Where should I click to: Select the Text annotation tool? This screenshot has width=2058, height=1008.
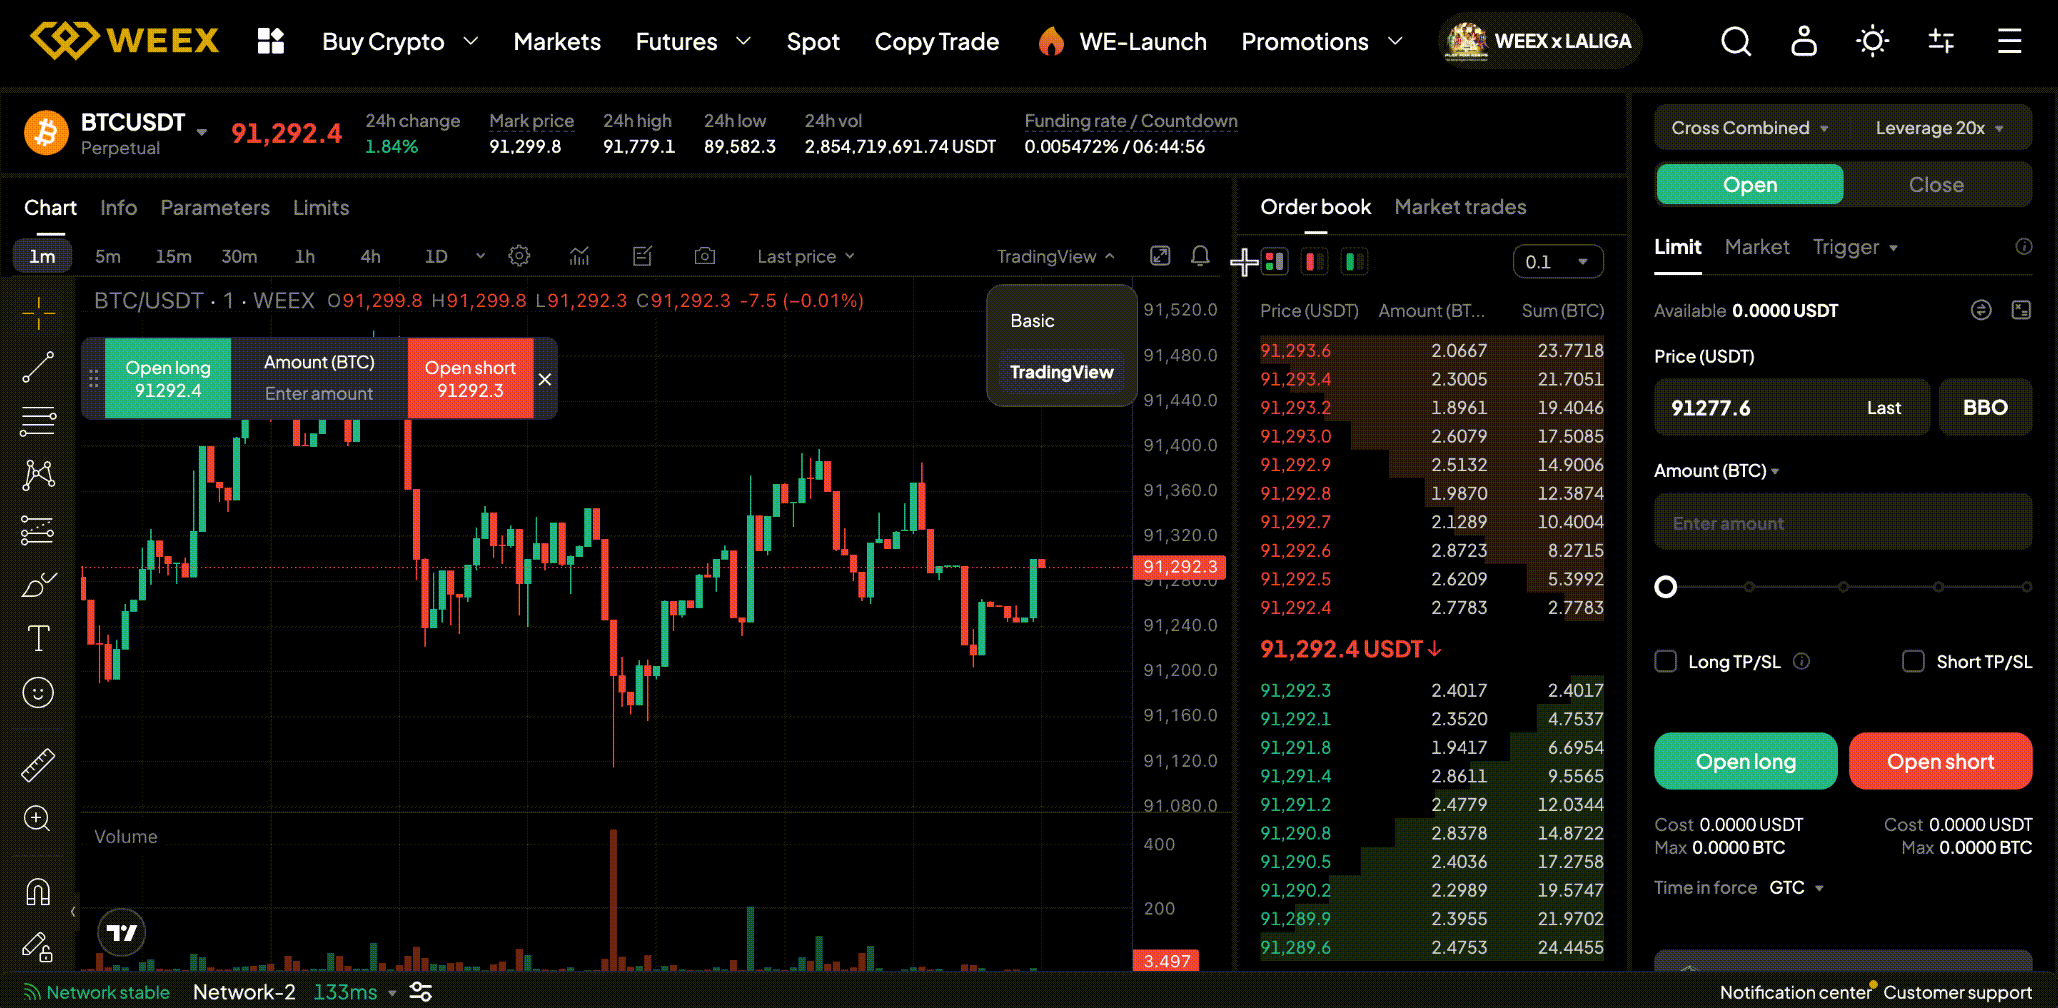click(38, 638)
